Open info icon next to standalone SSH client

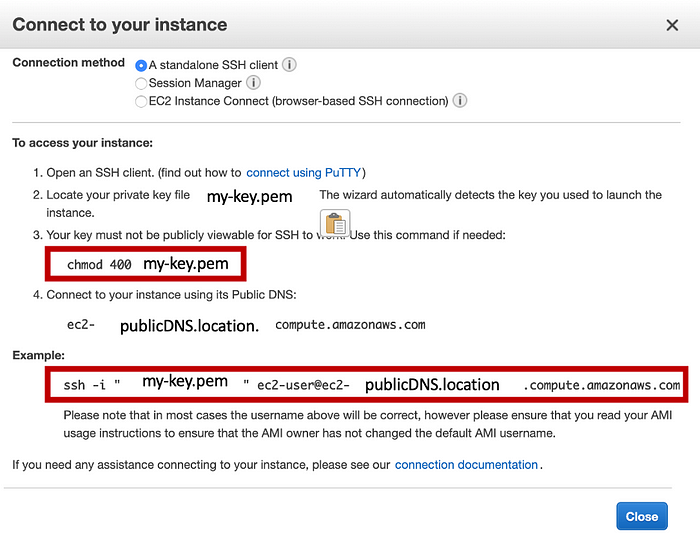click(289, 65)
